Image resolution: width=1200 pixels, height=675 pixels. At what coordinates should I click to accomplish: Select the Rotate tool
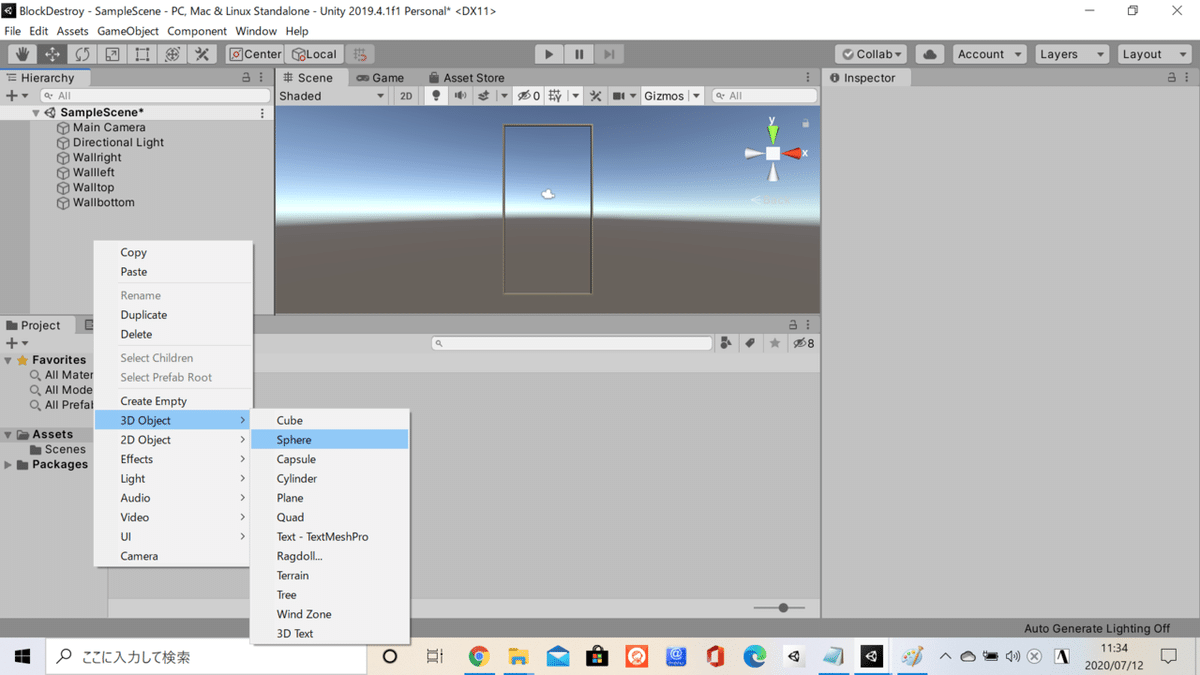pos(82,54)
